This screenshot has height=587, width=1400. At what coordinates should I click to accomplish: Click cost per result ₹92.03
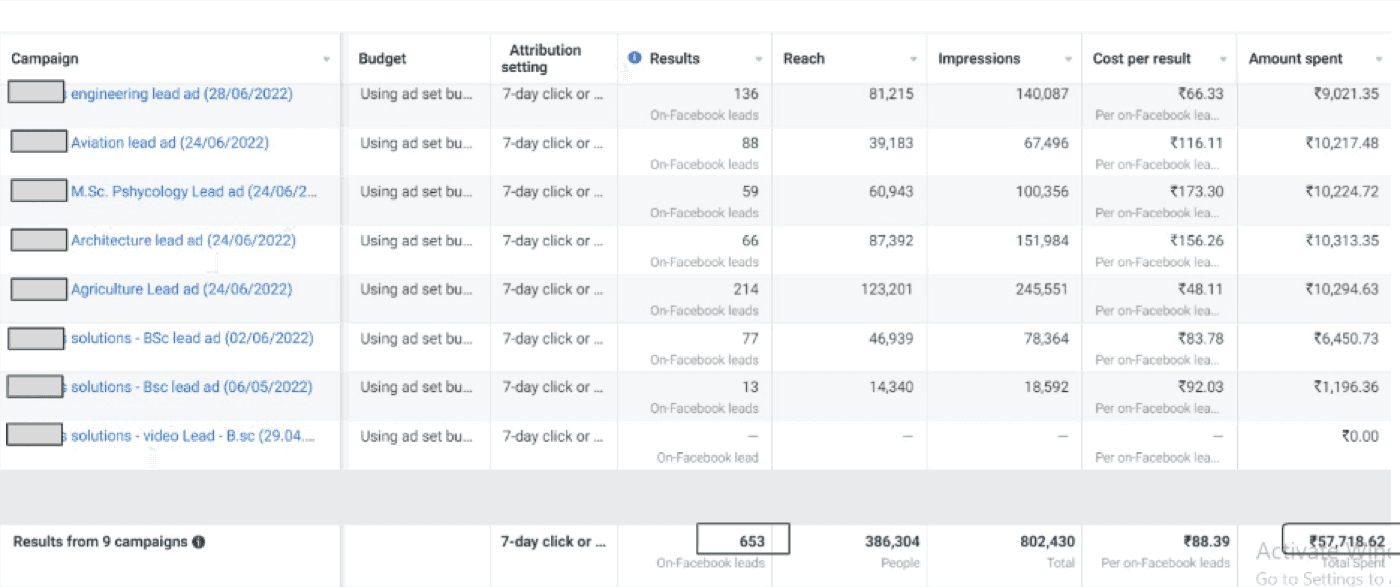[x=1200, y=387]
